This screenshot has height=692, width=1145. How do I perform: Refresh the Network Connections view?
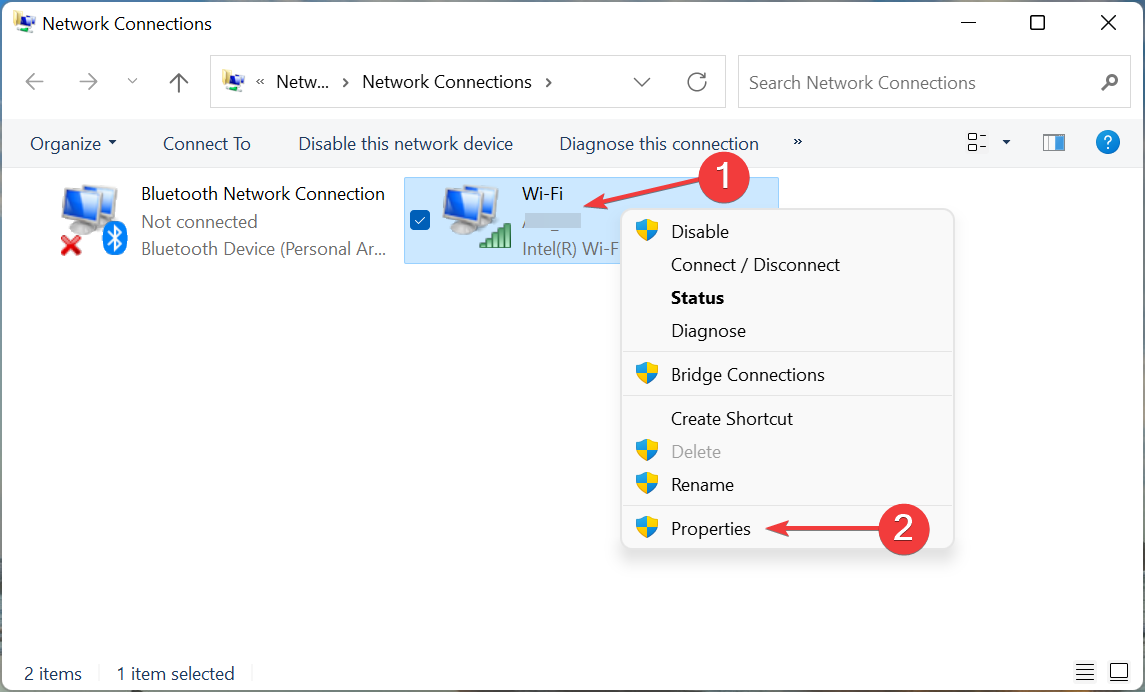pyautogui.click(x=696, y=82)
